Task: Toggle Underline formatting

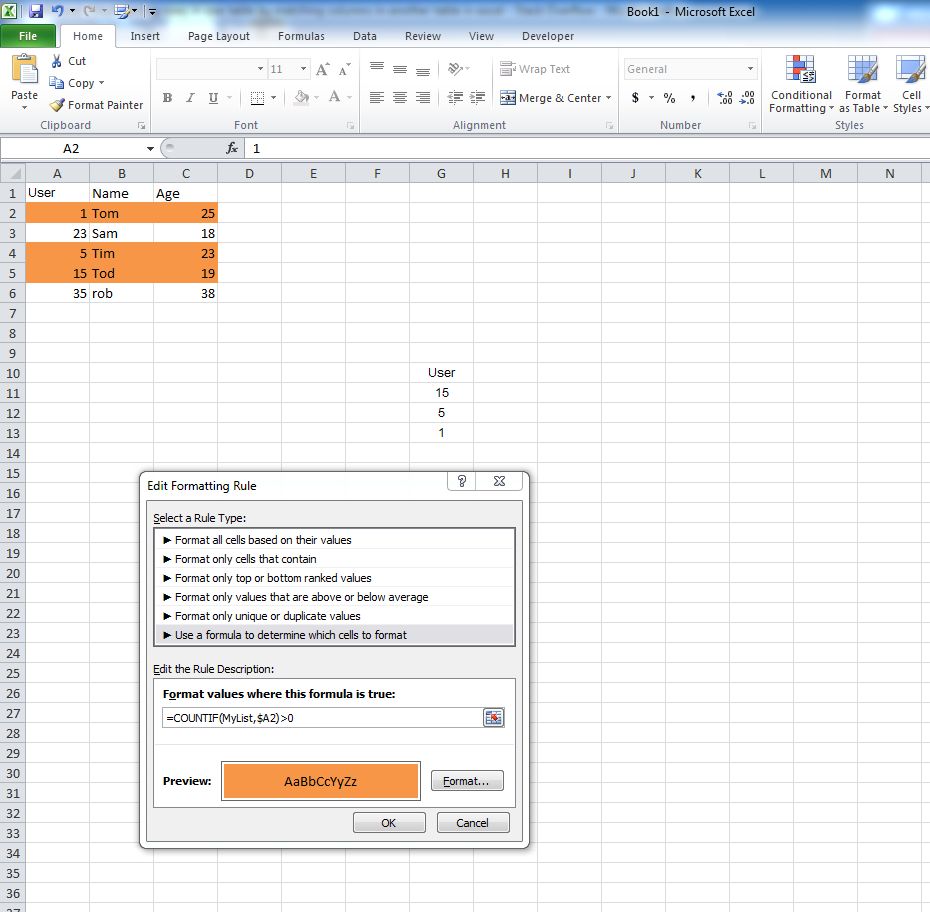Action: pos(213,98)
